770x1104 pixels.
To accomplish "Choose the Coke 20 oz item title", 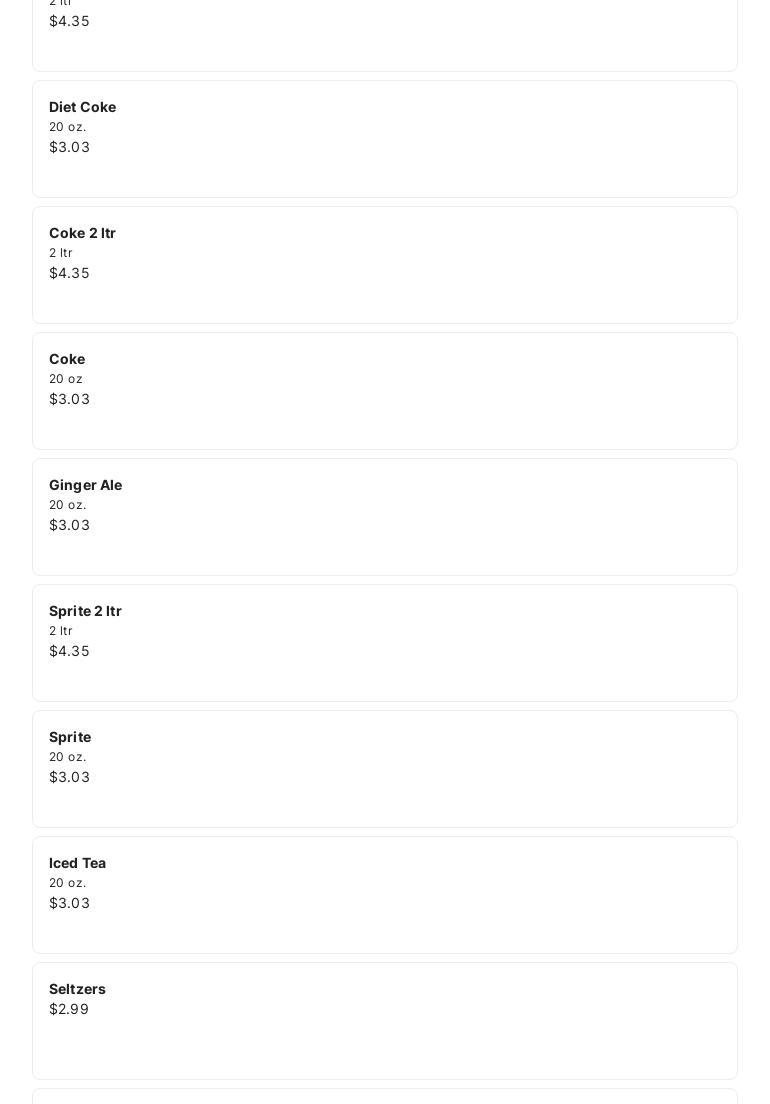I will [67, 359].
